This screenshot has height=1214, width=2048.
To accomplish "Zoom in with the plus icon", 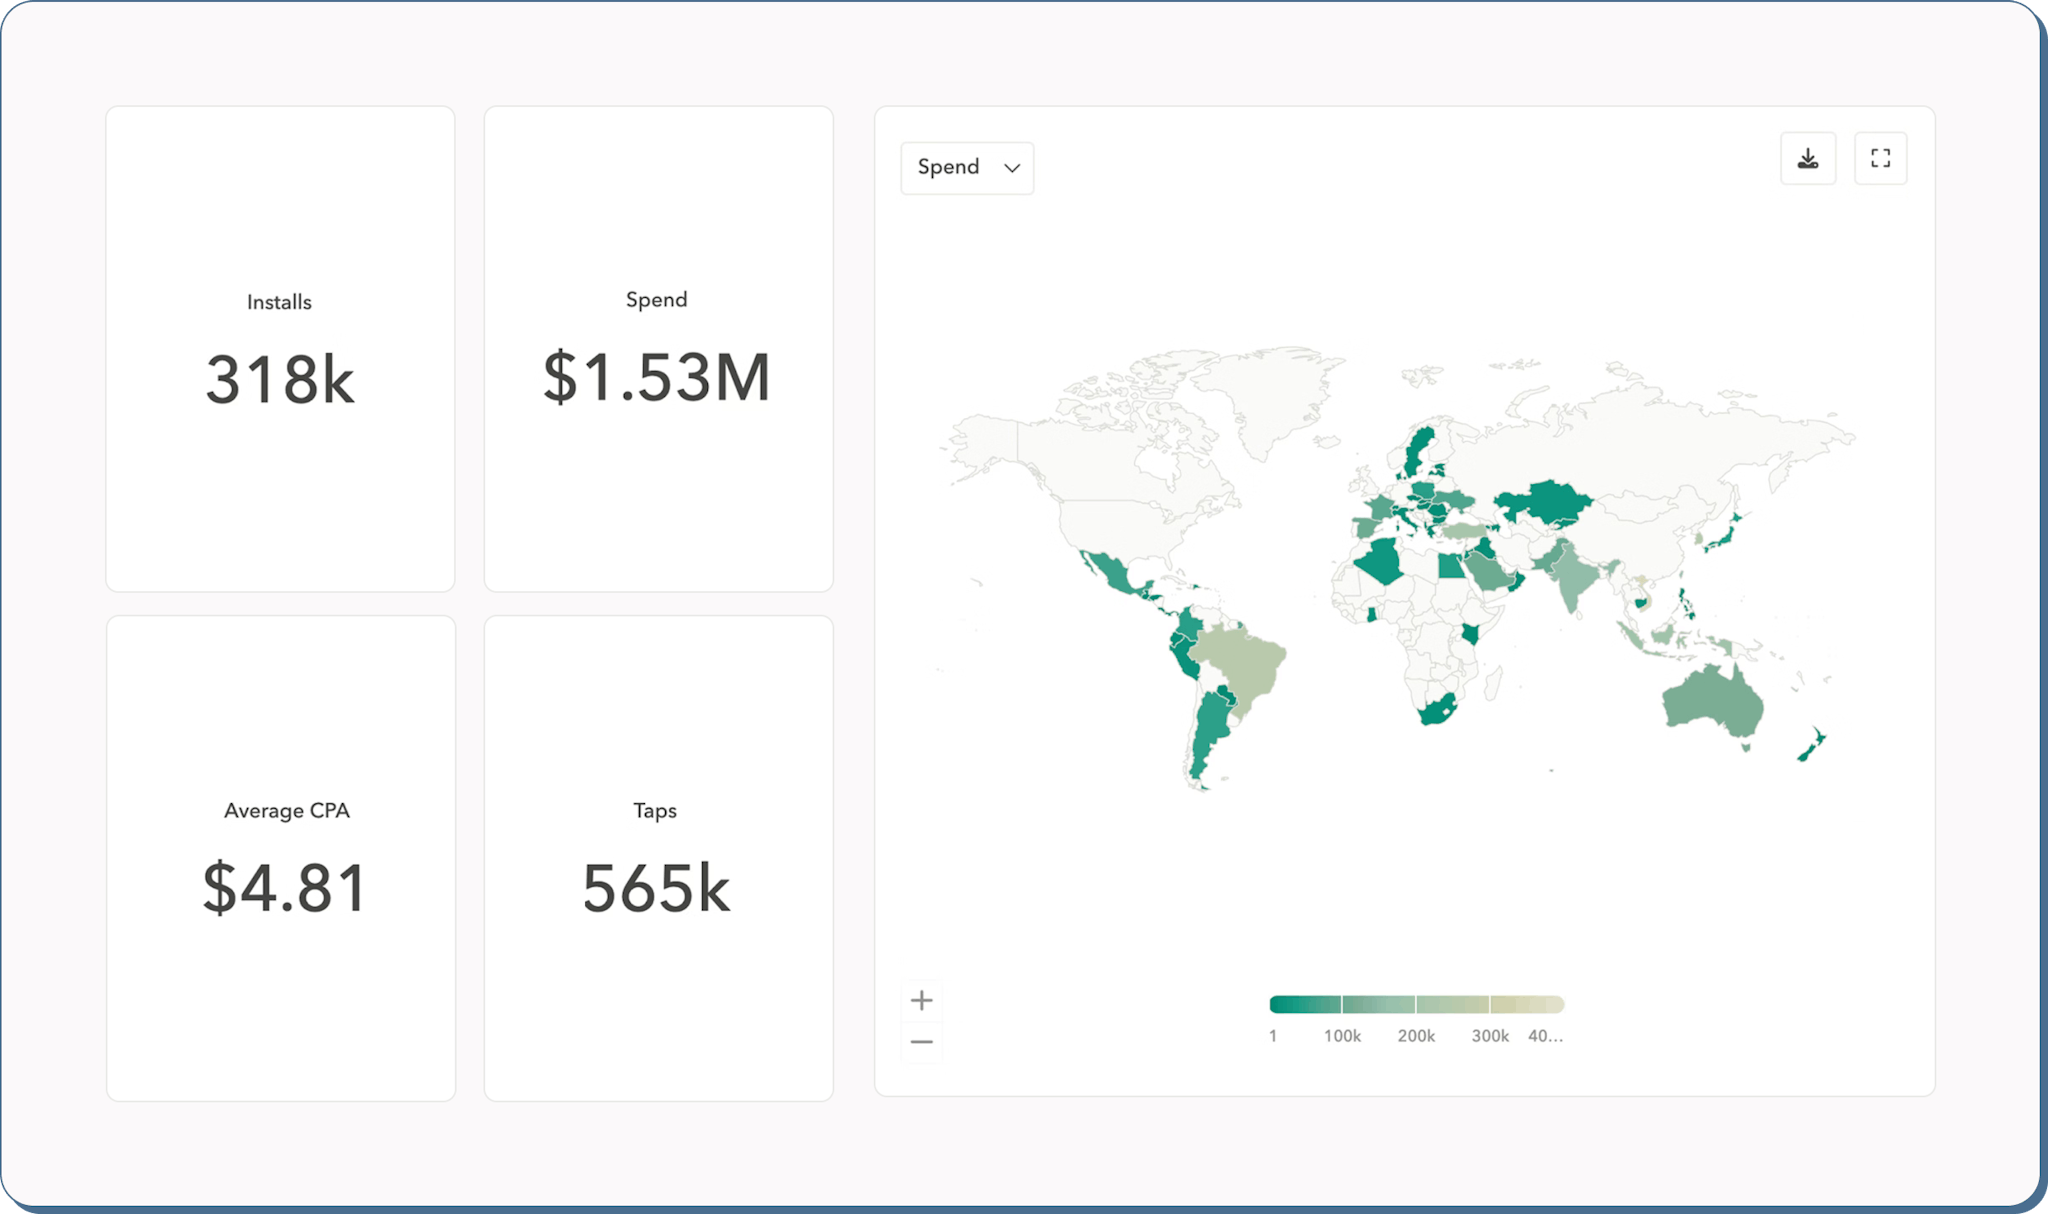I will point(921,1000).
